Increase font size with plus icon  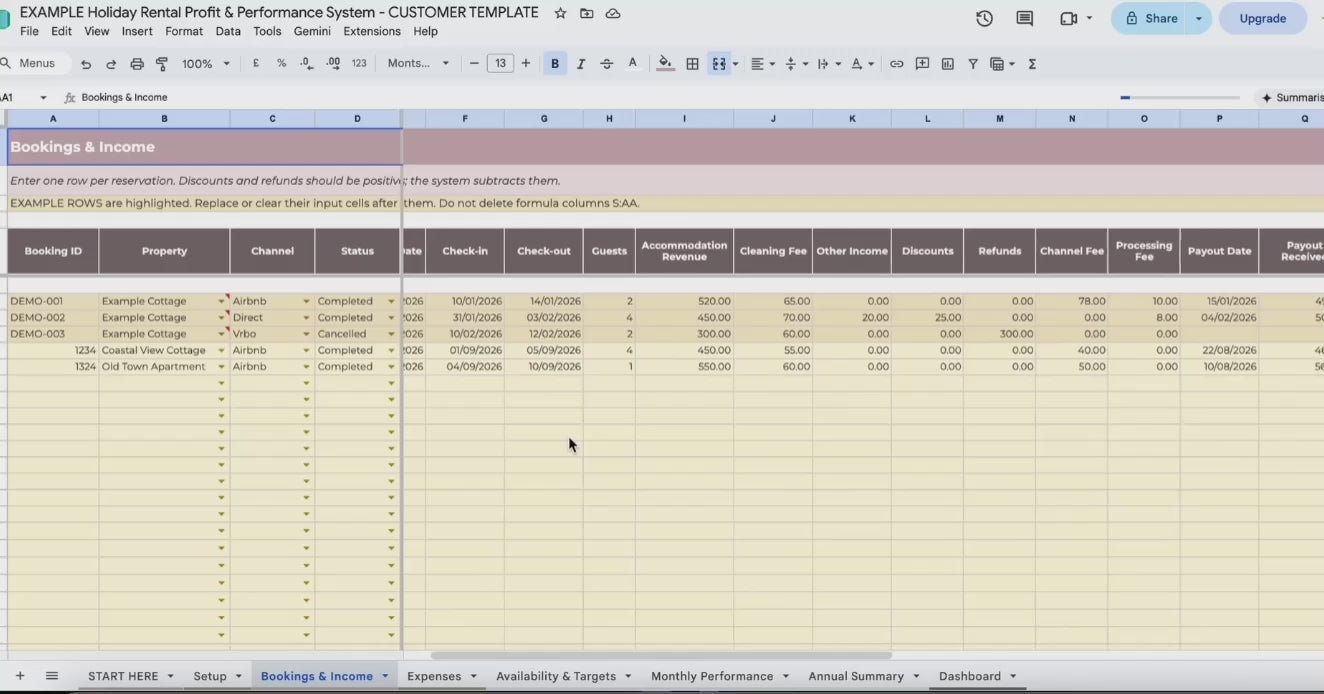click(x=526, y=63)
